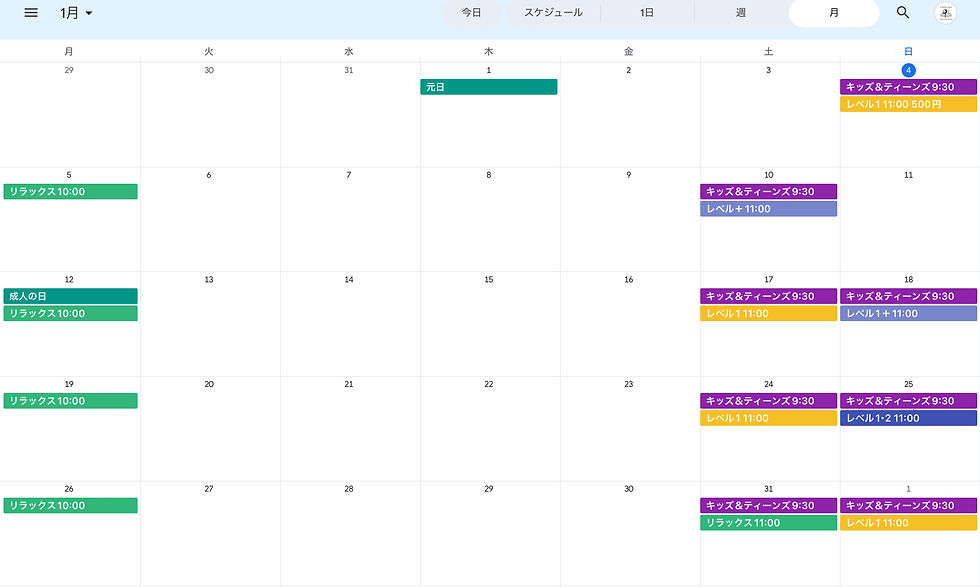Open レベル1 11:00 event on the 24th
Viewport: 980px width, 587px height.
(x=768, y=418)
